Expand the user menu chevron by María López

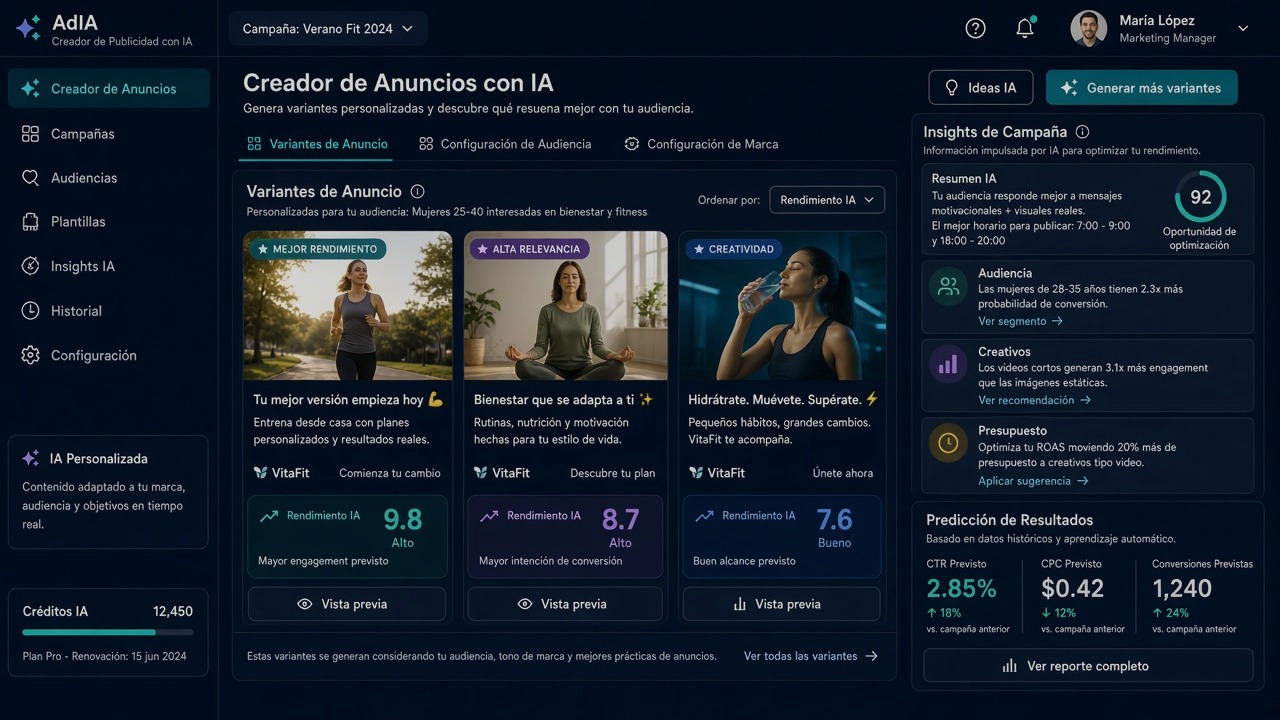(1243, 29)
